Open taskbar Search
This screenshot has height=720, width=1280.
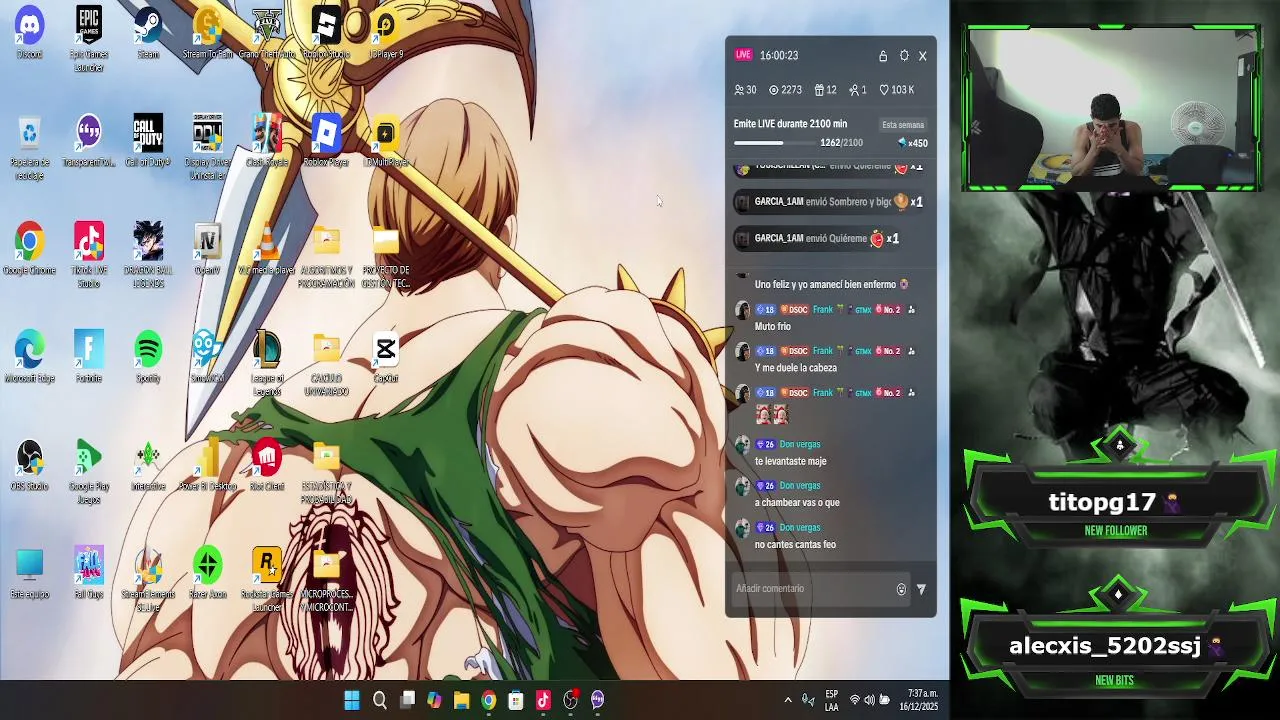[x=380, y=700]
